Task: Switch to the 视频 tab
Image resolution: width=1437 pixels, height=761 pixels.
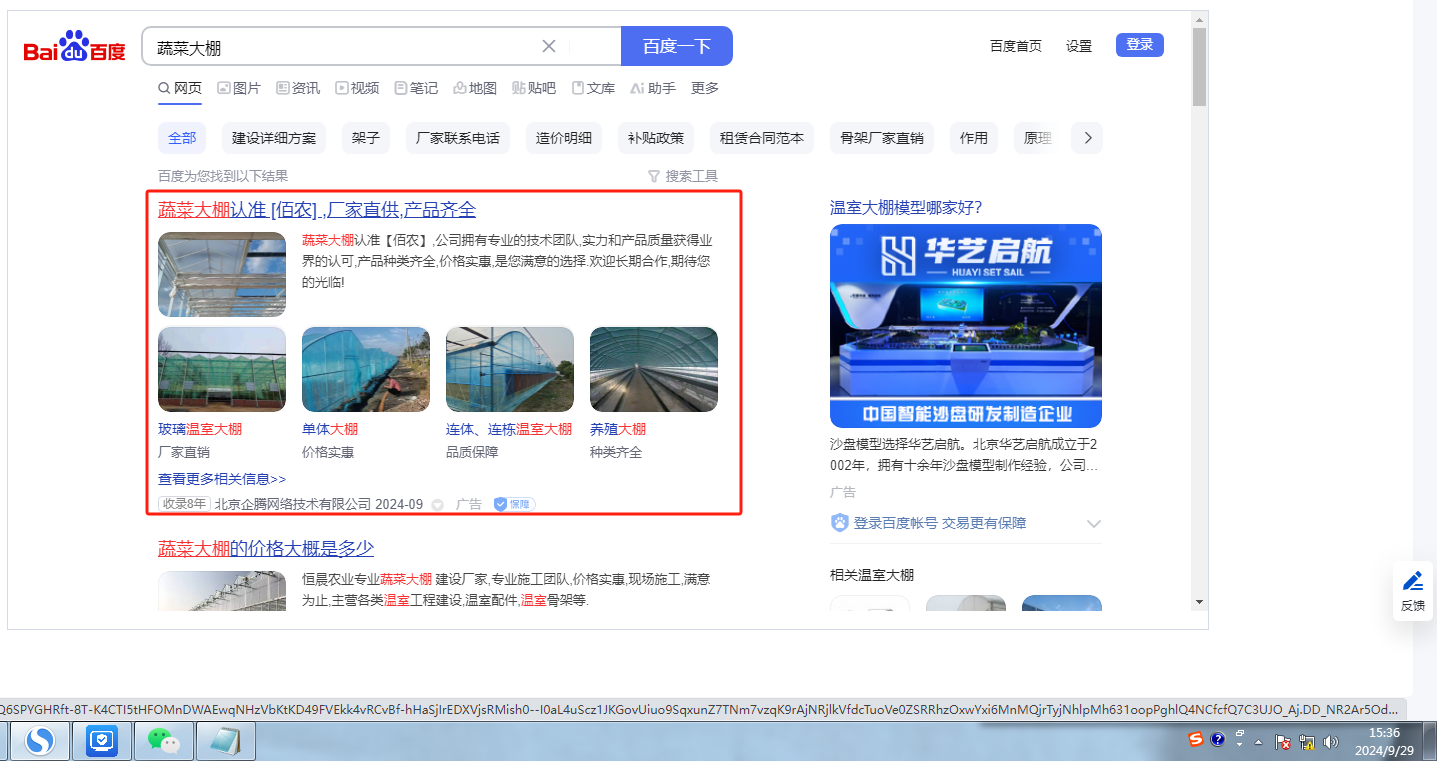Action: point(357,88)
